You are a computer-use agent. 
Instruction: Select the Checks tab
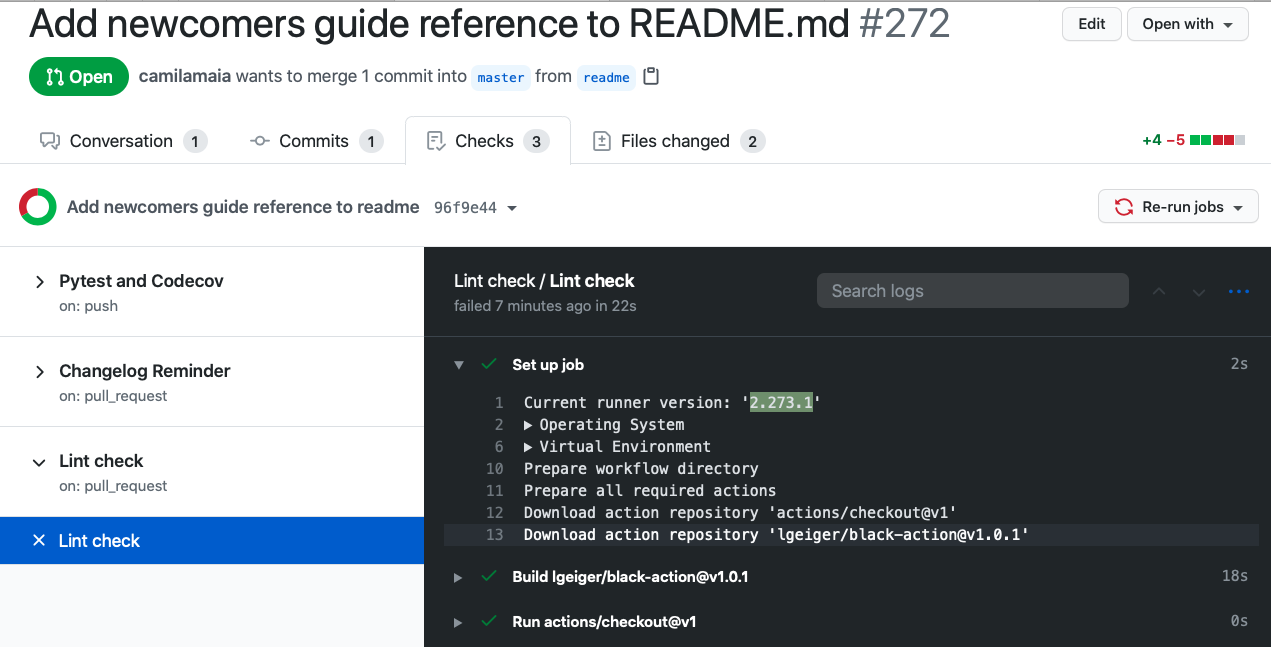coord(487,141)
